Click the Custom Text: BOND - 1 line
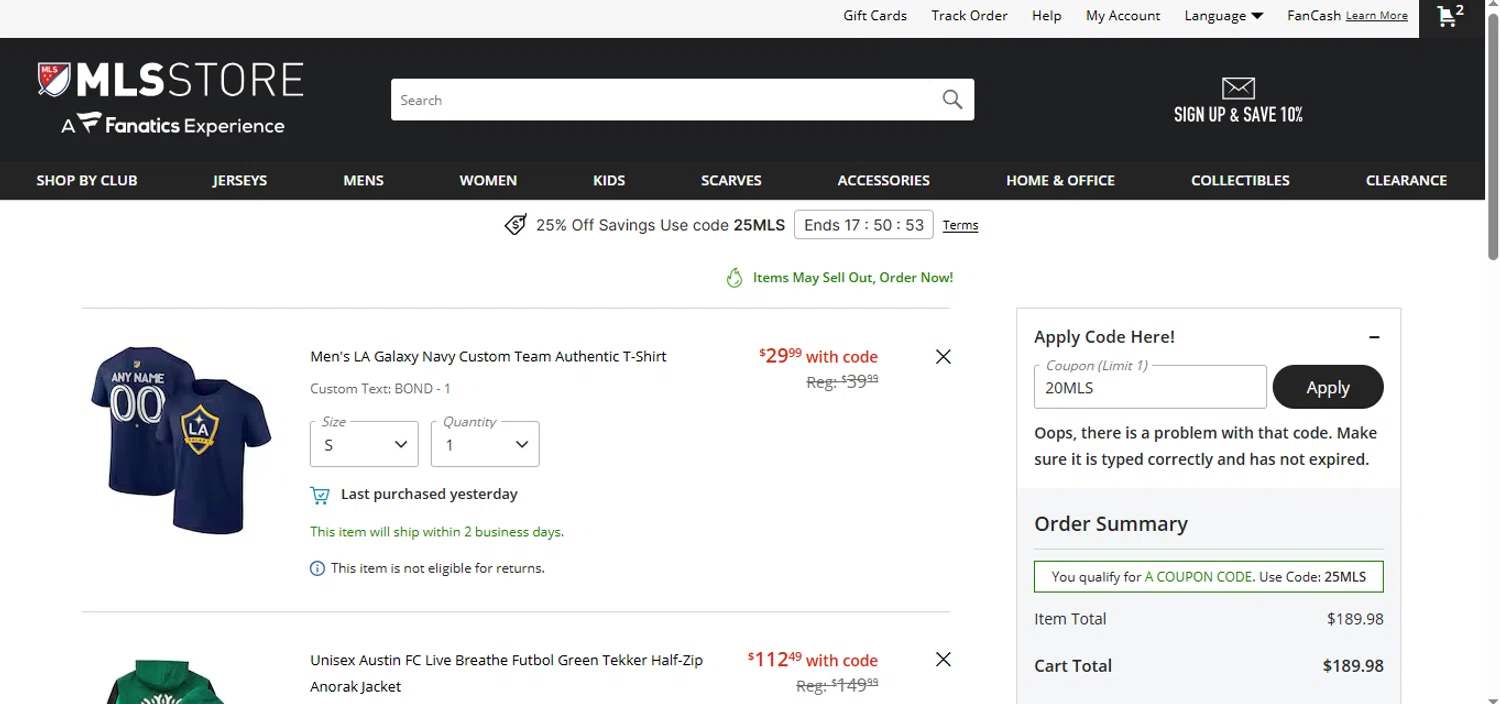1500x704 pixels. tap(380, 389)
